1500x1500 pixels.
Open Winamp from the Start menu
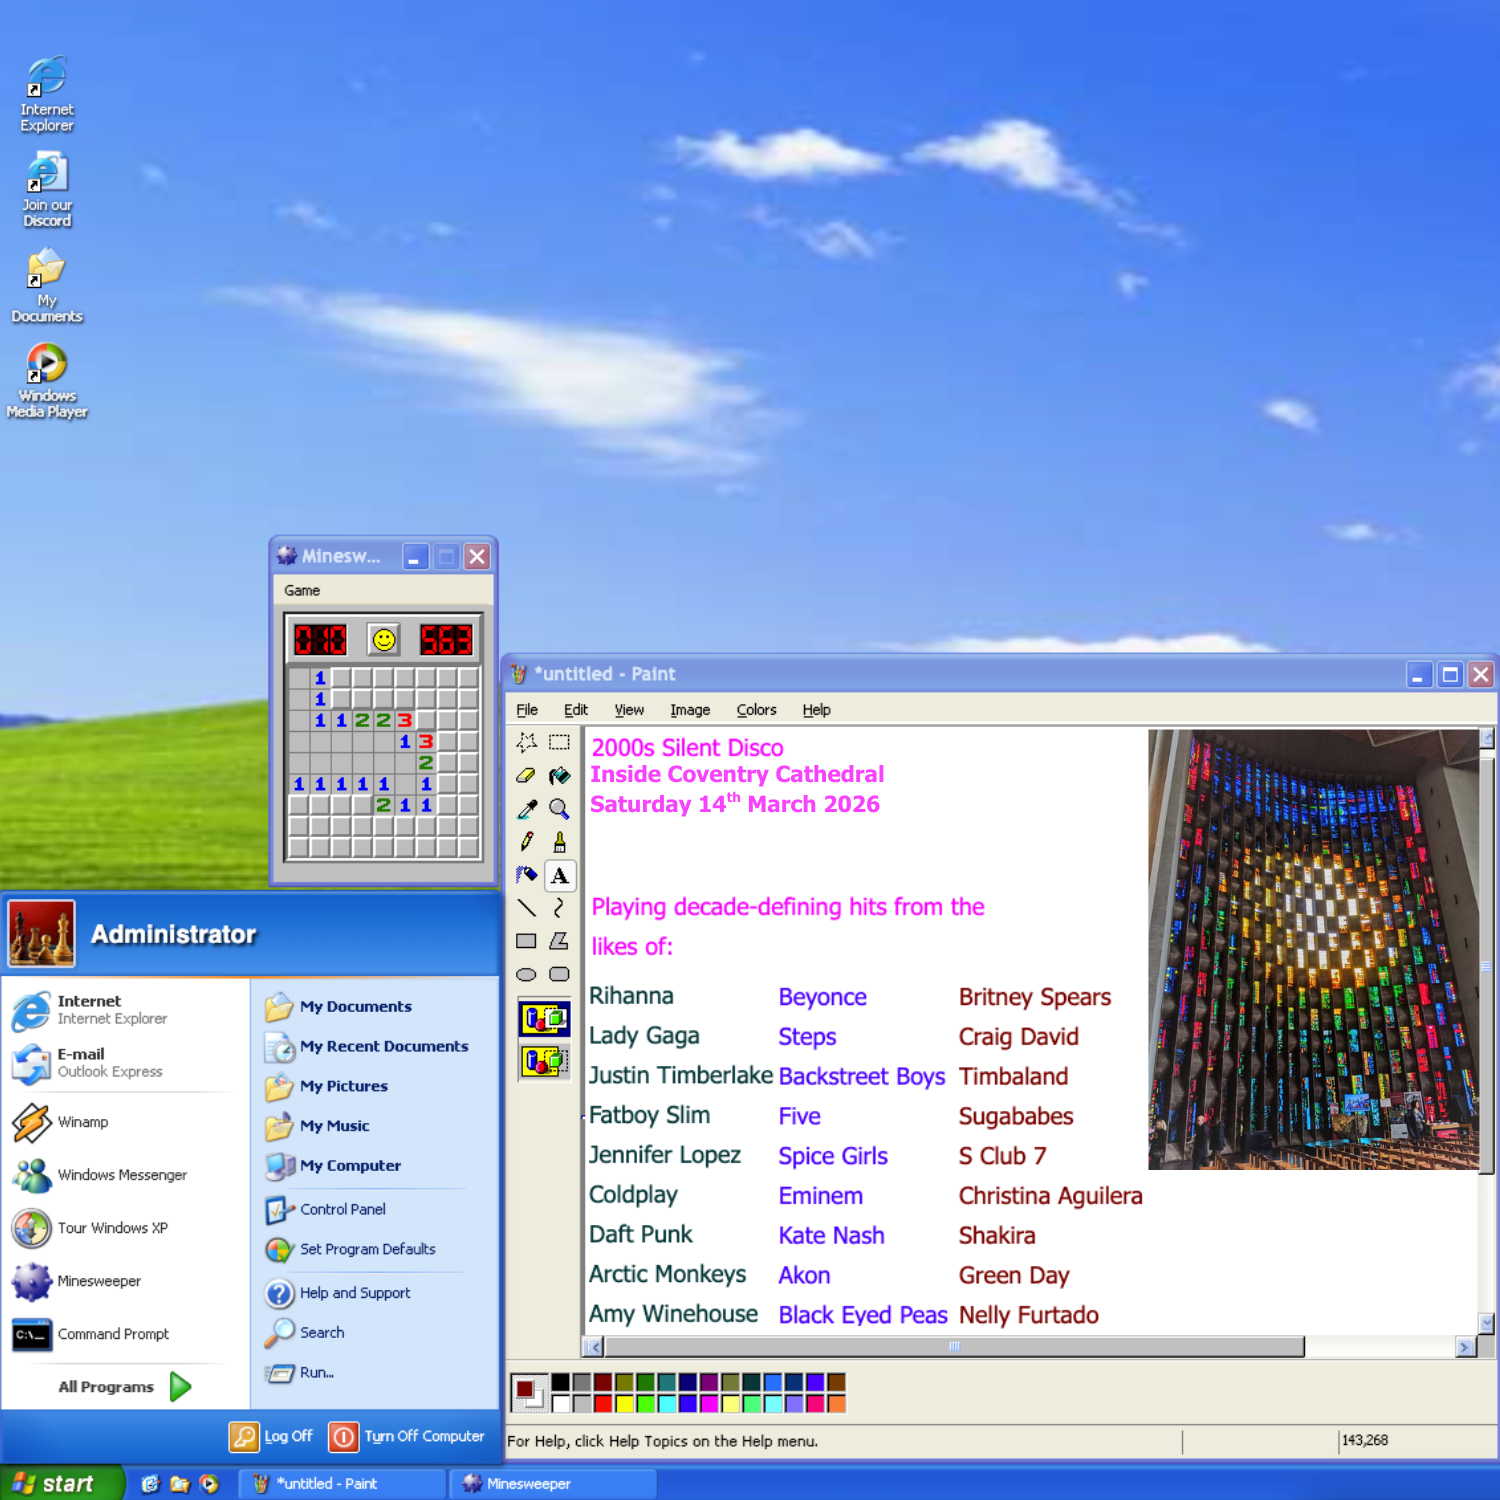point(60,1122)
